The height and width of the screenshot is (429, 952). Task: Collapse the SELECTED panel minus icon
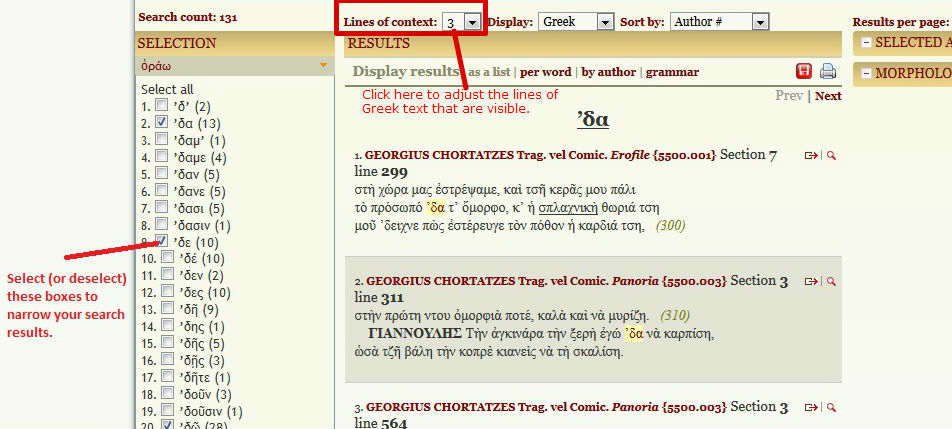866,43
